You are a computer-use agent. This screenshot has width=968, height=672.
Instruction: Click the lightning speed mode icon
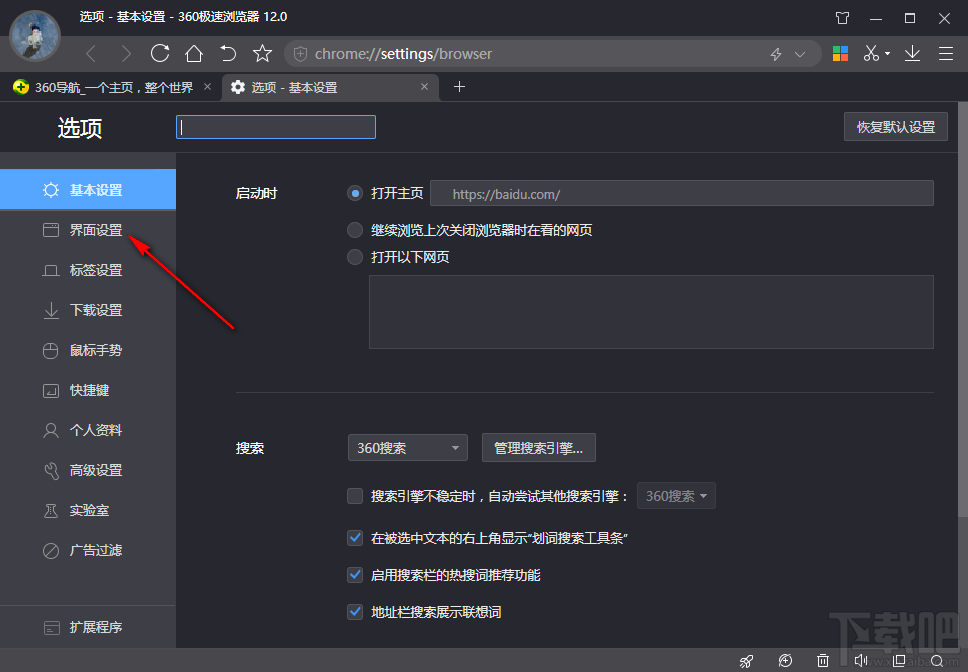pyautogui.click(x=776, y=54)
